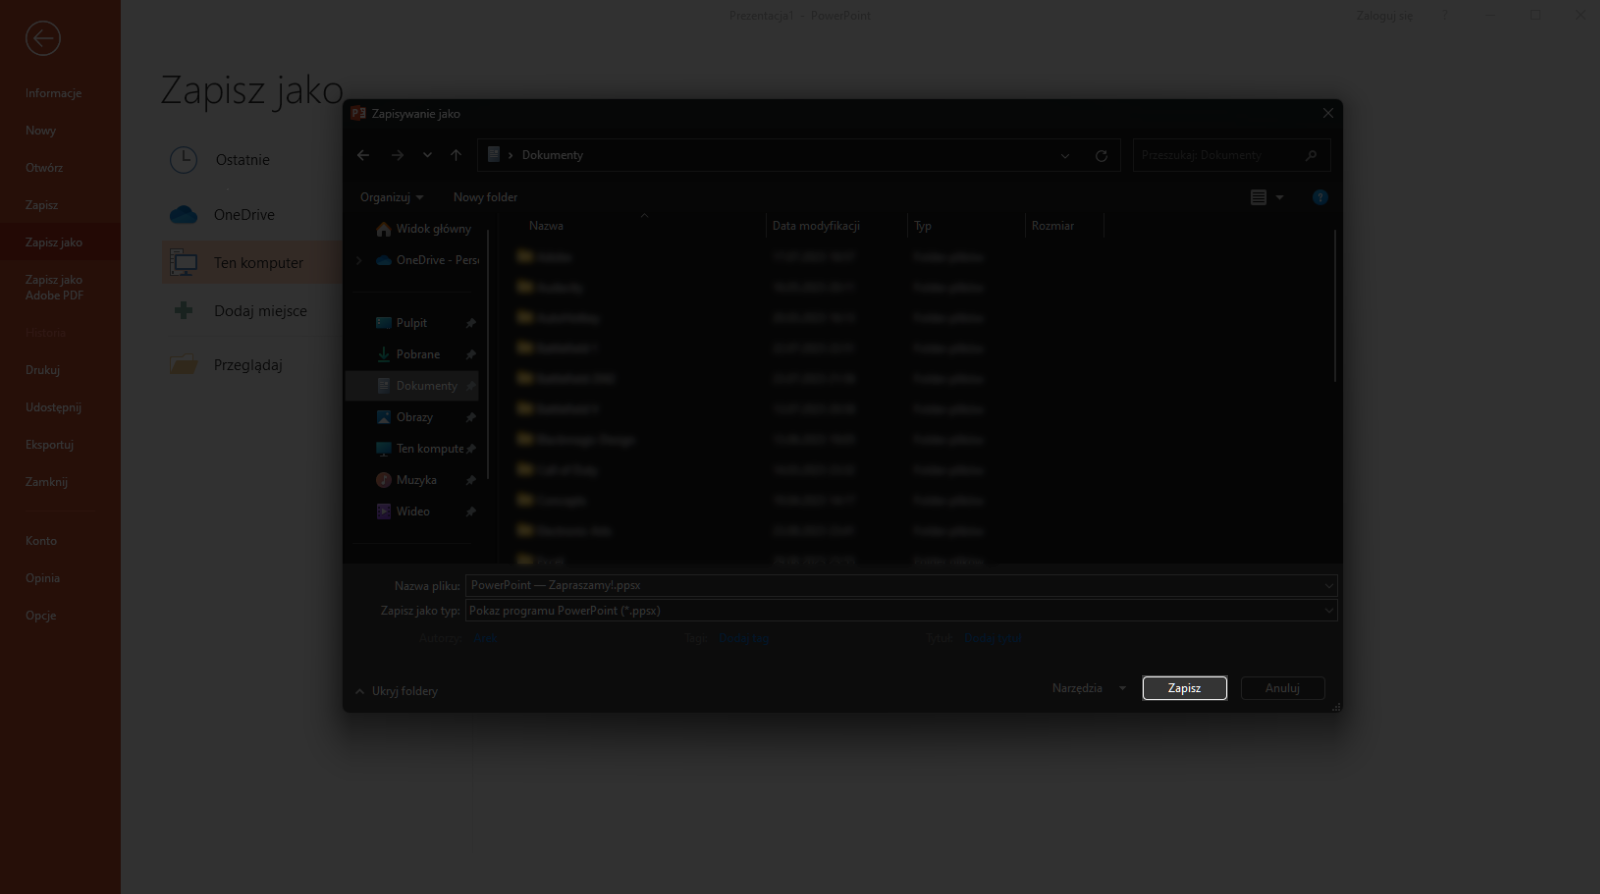Open view options dropdown arrow
This screenshot has width=1600, height=894.
point(1280,198)
